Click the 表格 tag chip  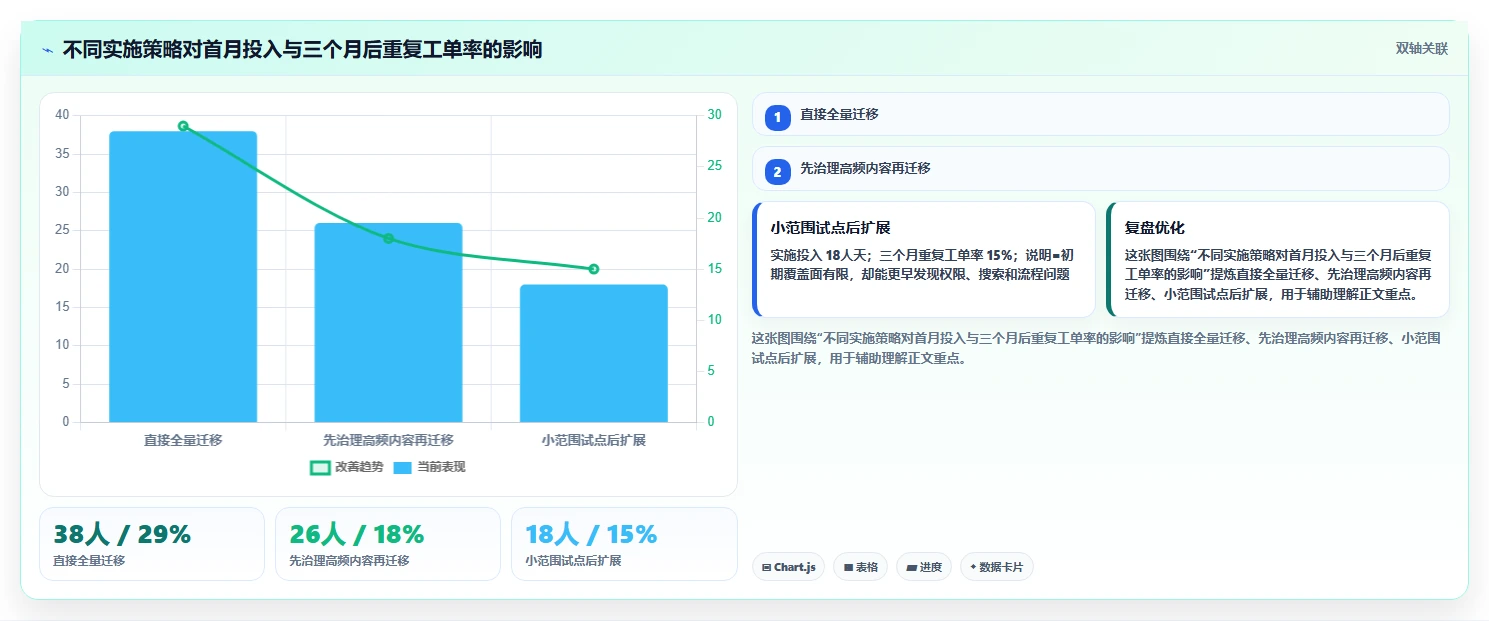(x=861, y=567)
